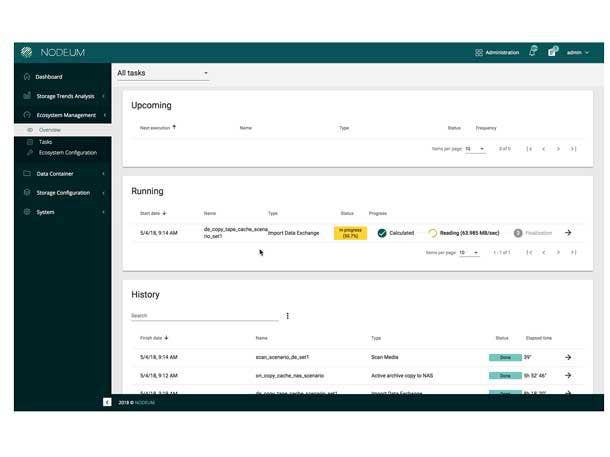
Task: Collapse sidebar using bottom-left chevron
Action: pos(108,402)
